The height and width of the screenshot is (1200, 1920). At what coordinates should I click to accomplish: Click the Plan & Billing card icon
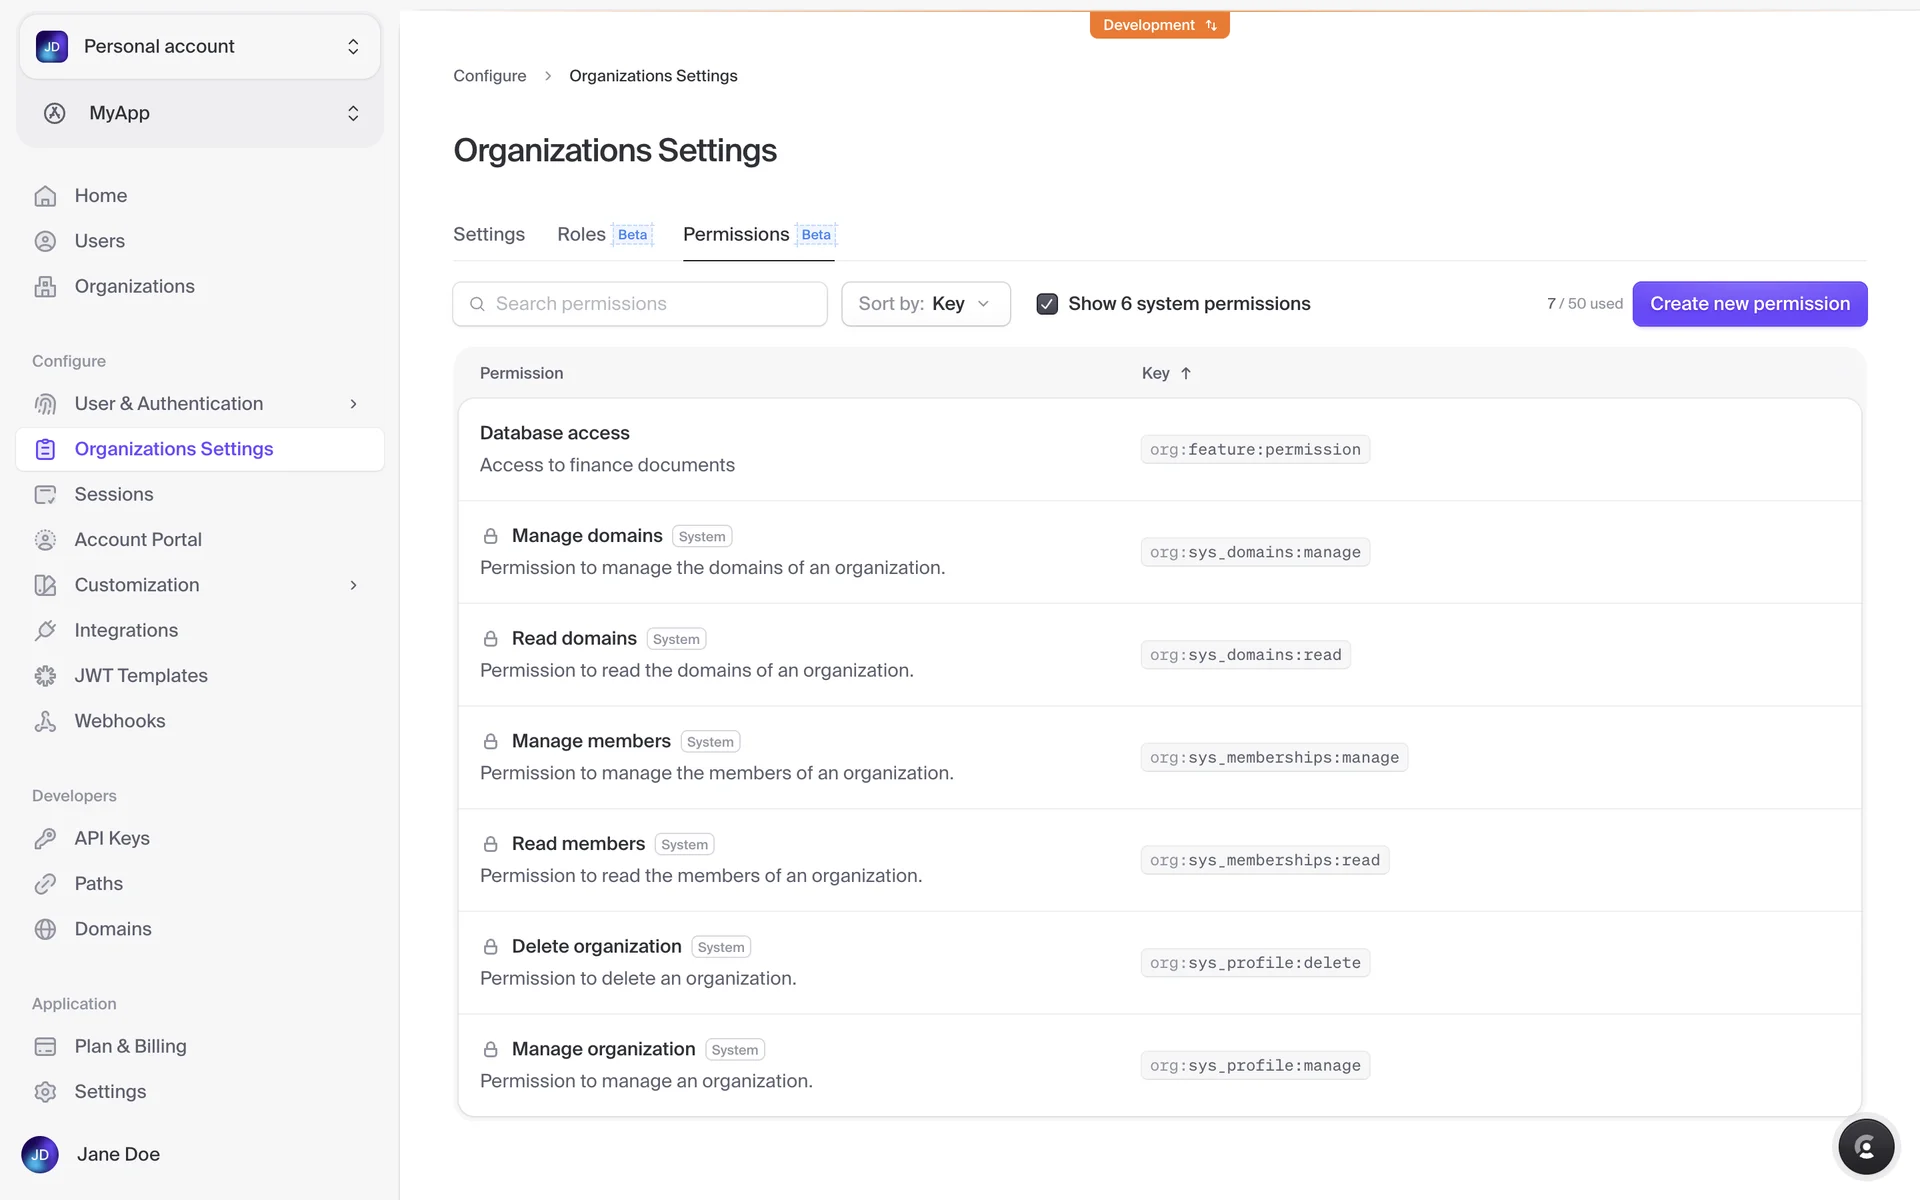(x=45, y=1047)
